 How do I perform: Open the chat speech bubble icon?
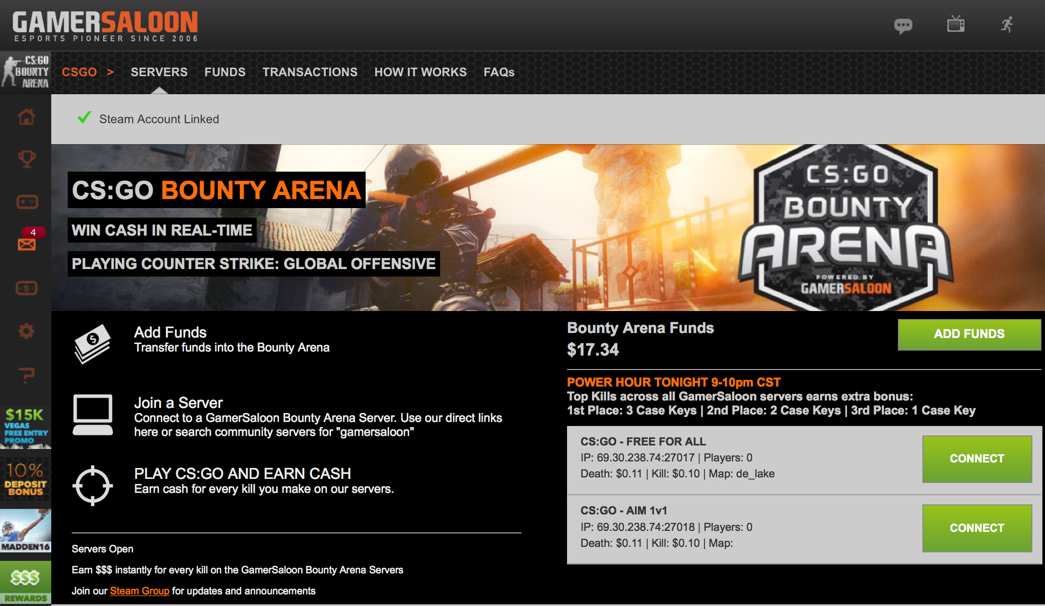[x=903, y=25]
